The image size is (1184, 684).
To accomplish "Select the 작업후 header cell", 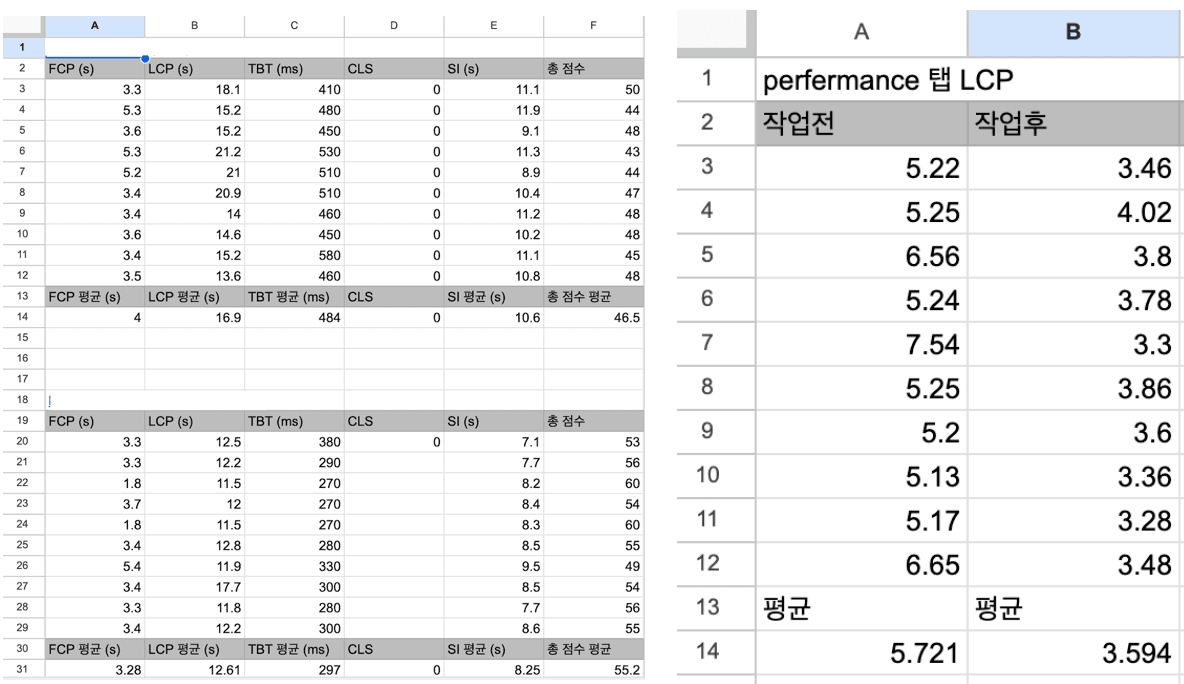I will click(1074, 124).
